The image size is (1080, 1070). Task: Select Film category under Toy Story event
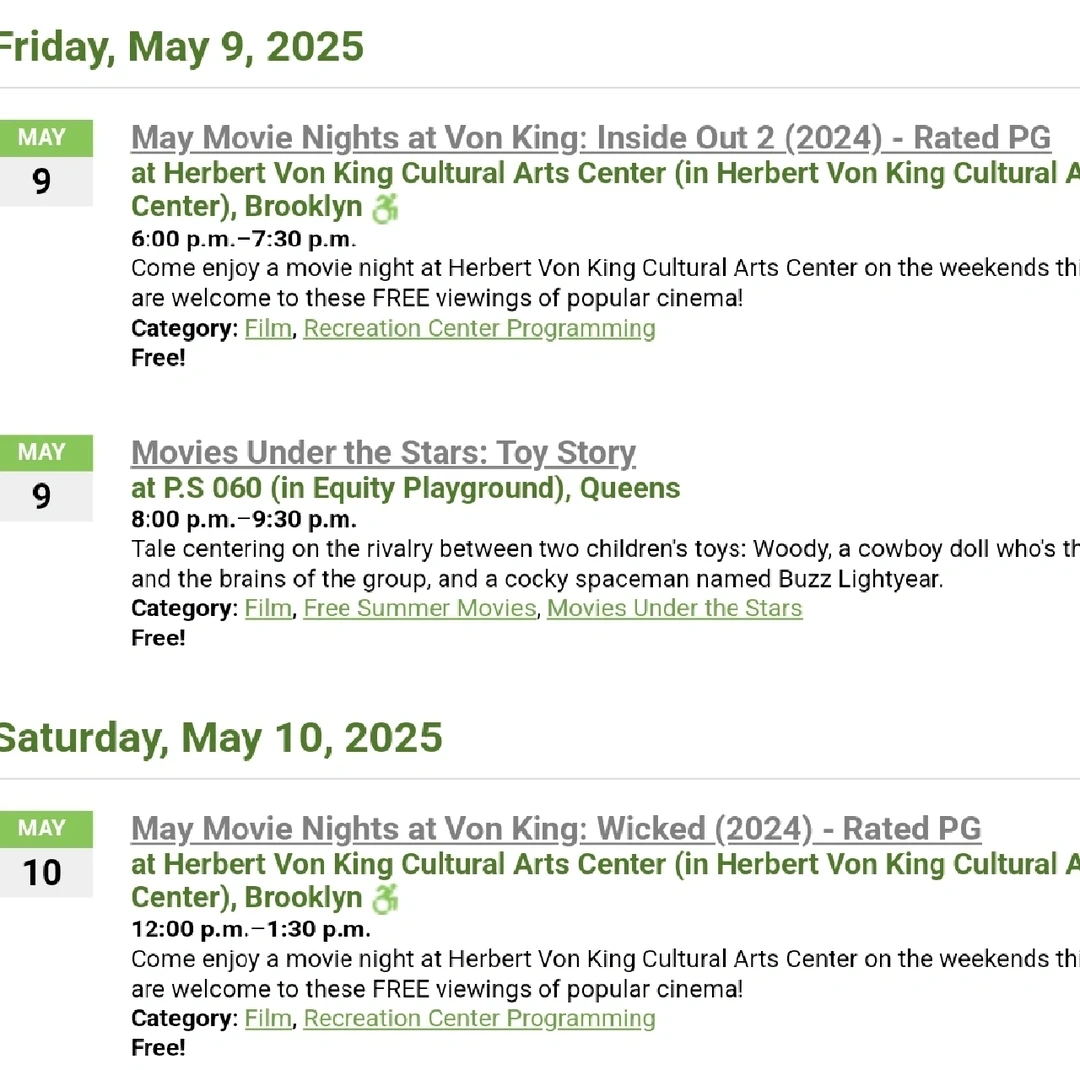click(x=268, y=609)
